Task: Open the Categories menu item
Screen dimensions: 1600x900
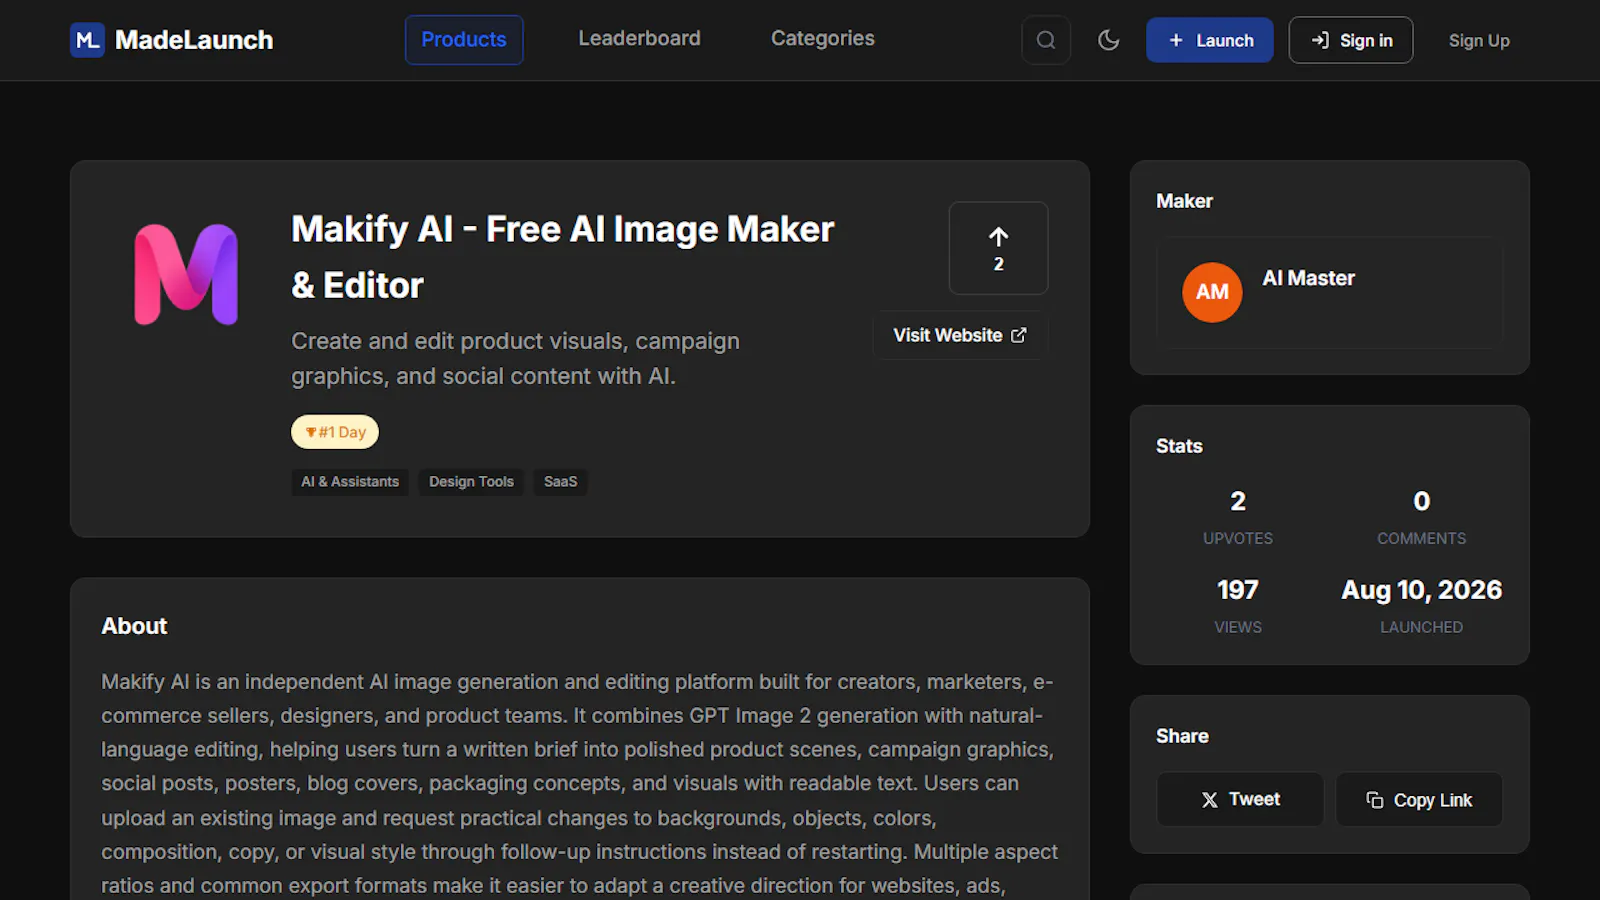Action: 822,39
